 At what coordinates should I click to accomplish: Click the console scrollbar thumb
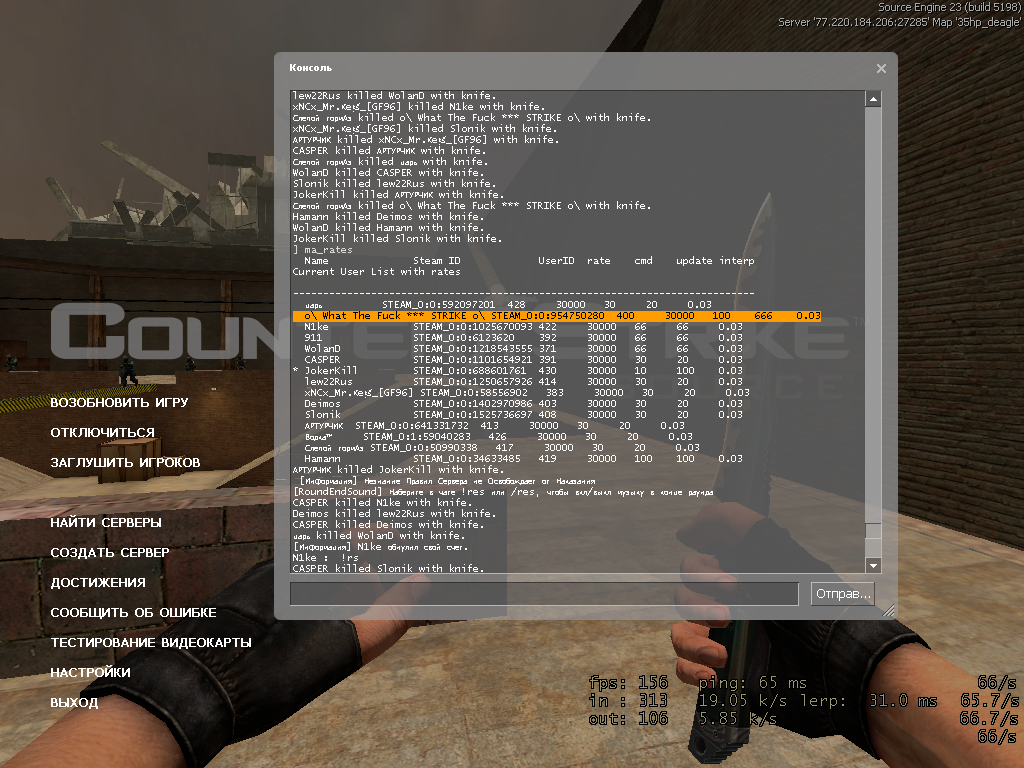pyautogui.click(x=873, y=530)
